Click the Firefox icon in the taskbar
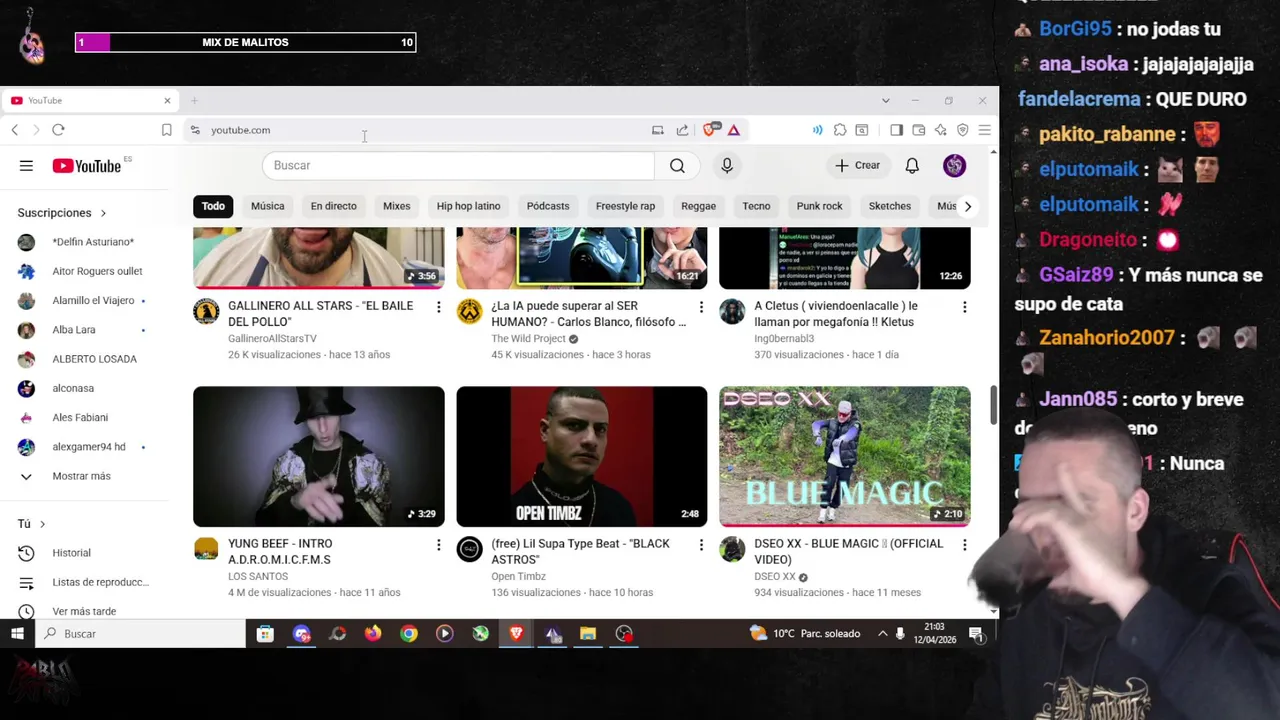 tap(373, 633)
